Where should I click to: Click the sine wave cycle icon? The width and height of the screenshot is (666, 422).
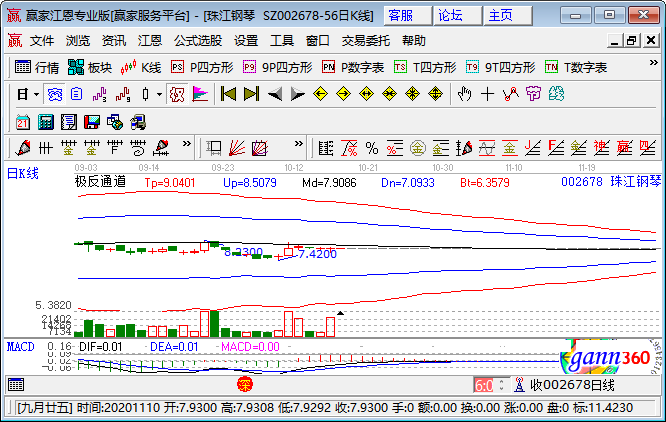(x=487, y=148)
